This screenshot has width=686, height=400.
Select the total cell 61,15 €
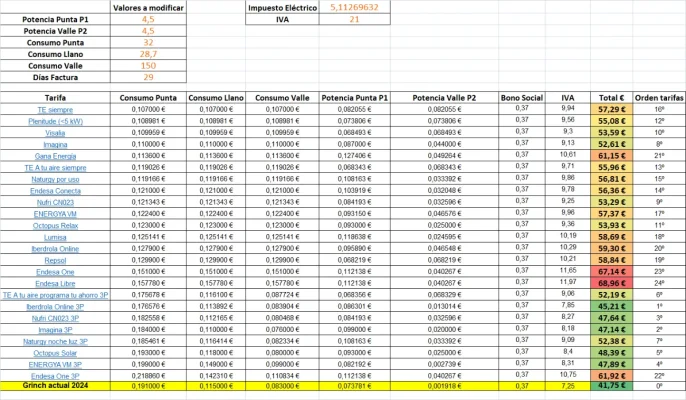(611, 156)
